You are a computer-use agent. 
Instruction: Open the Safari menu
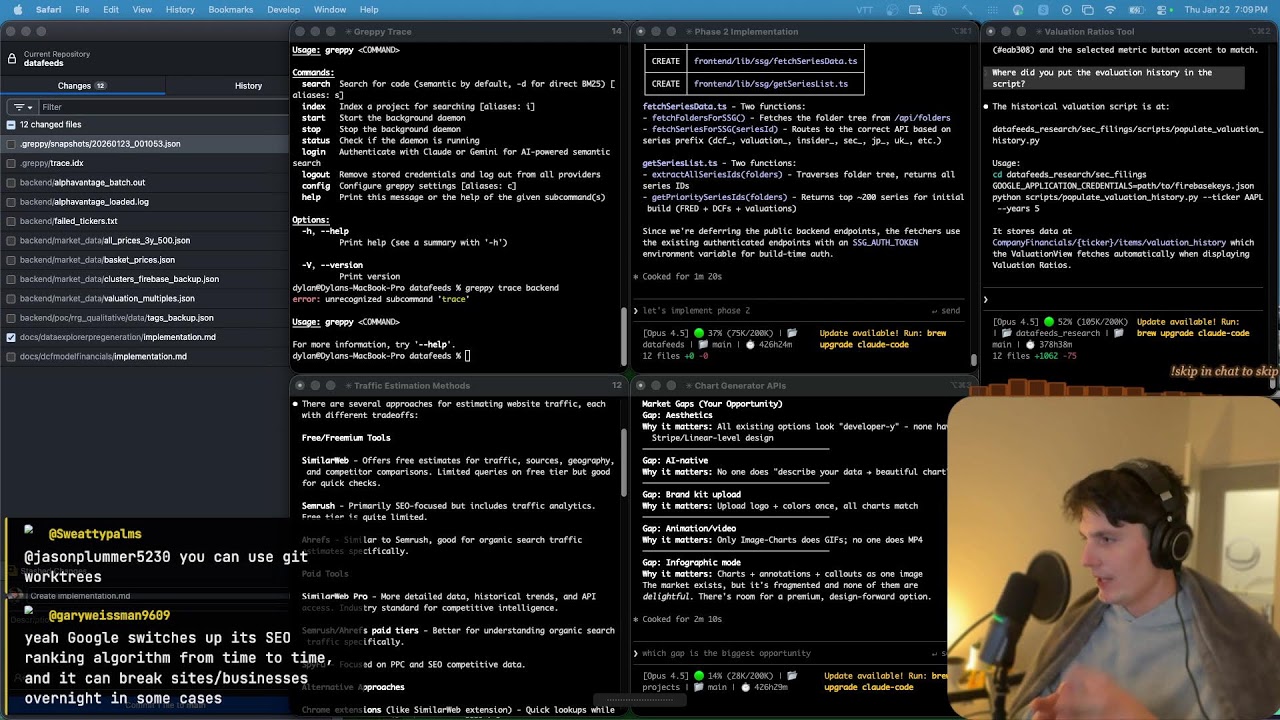pos(48,10)
